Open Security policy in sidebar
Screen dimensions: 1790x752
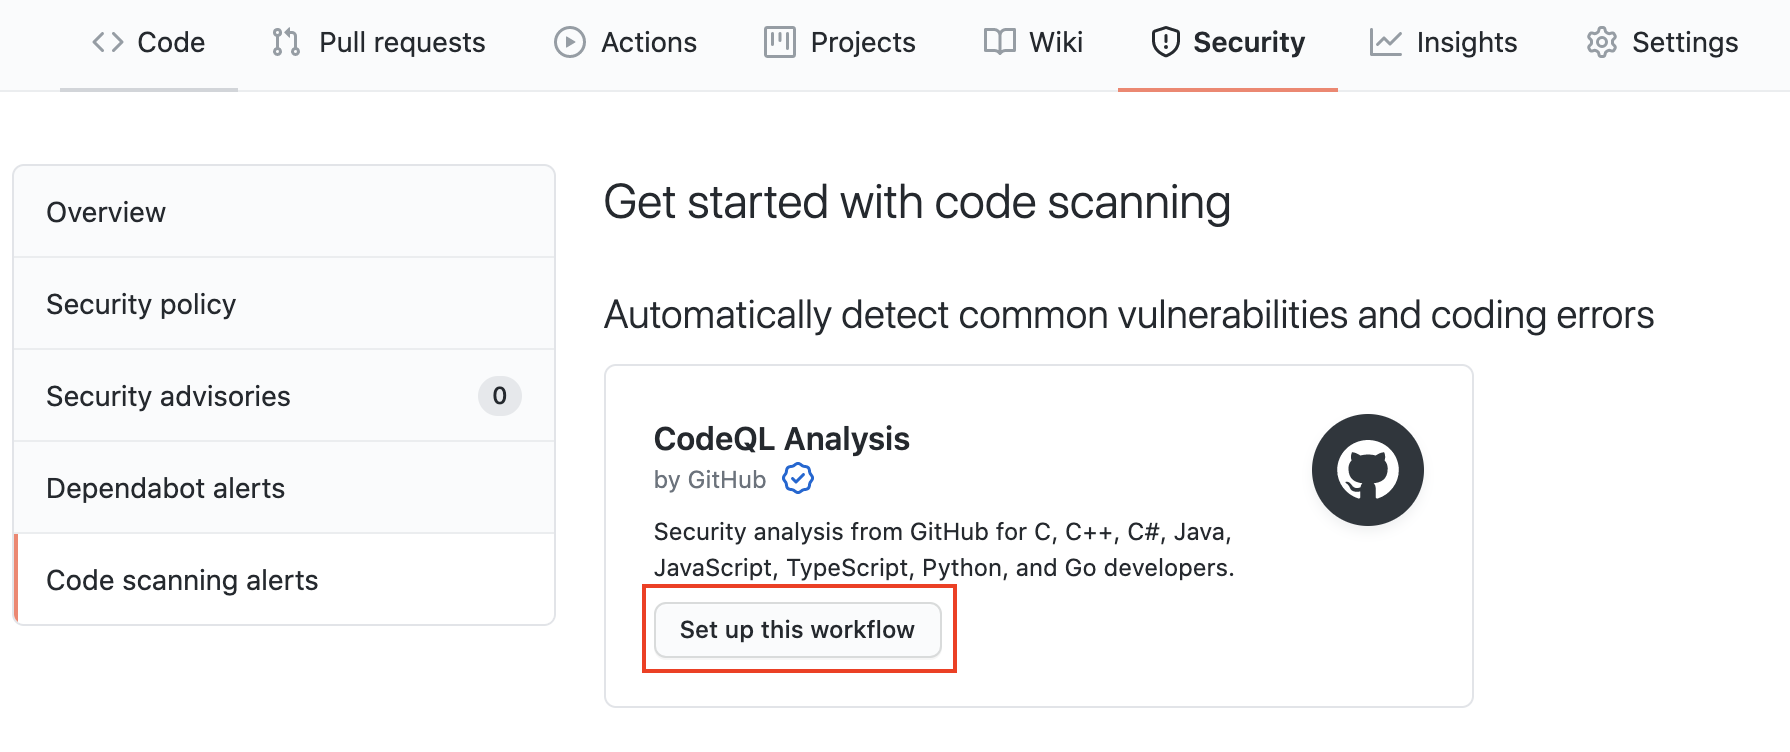tap(284, 304)
